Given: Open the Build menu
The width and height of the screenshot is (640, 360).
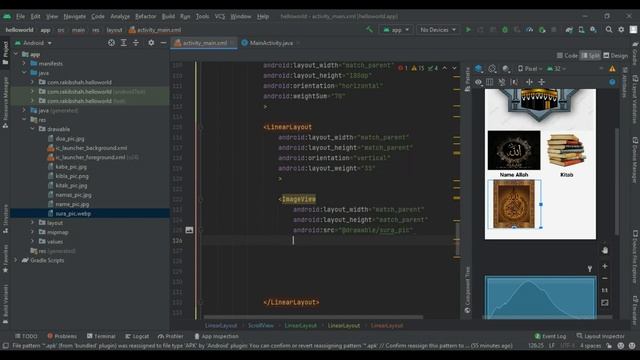Looking at the screenshot, I should 168,16.
